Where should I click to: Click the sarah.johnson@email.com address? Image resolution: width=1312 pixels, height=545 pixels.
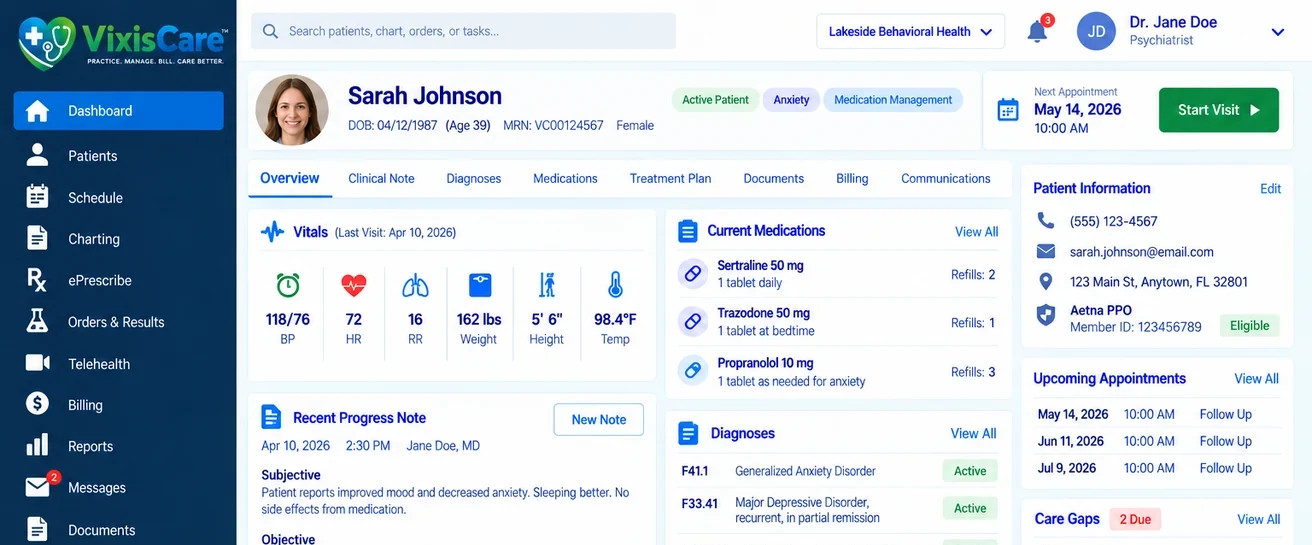(x=1141, y=252)
